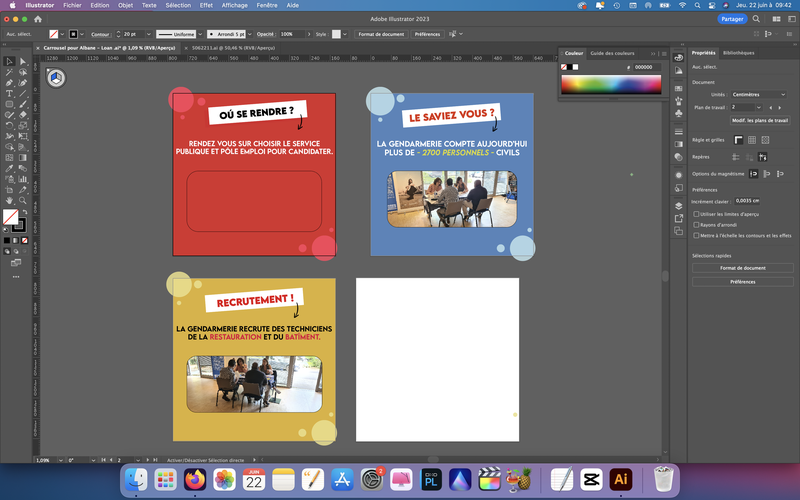The height and width of the screenshot is (500, 800).
Task: Click the hex color value field
Action: point(647,67)
